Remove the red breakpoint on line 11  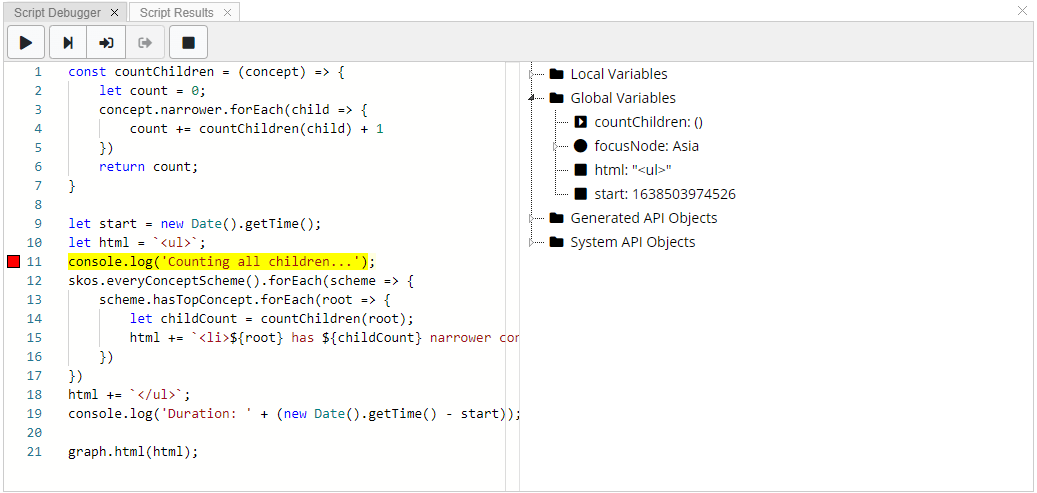[x=13, y=262]
